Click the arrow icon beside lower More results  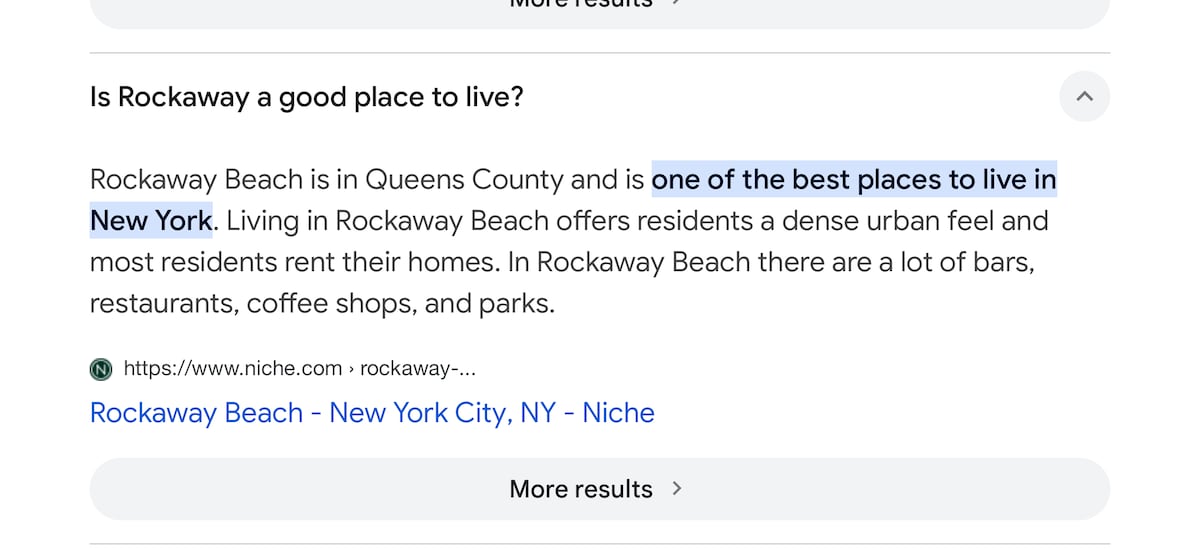pos(677,488)
